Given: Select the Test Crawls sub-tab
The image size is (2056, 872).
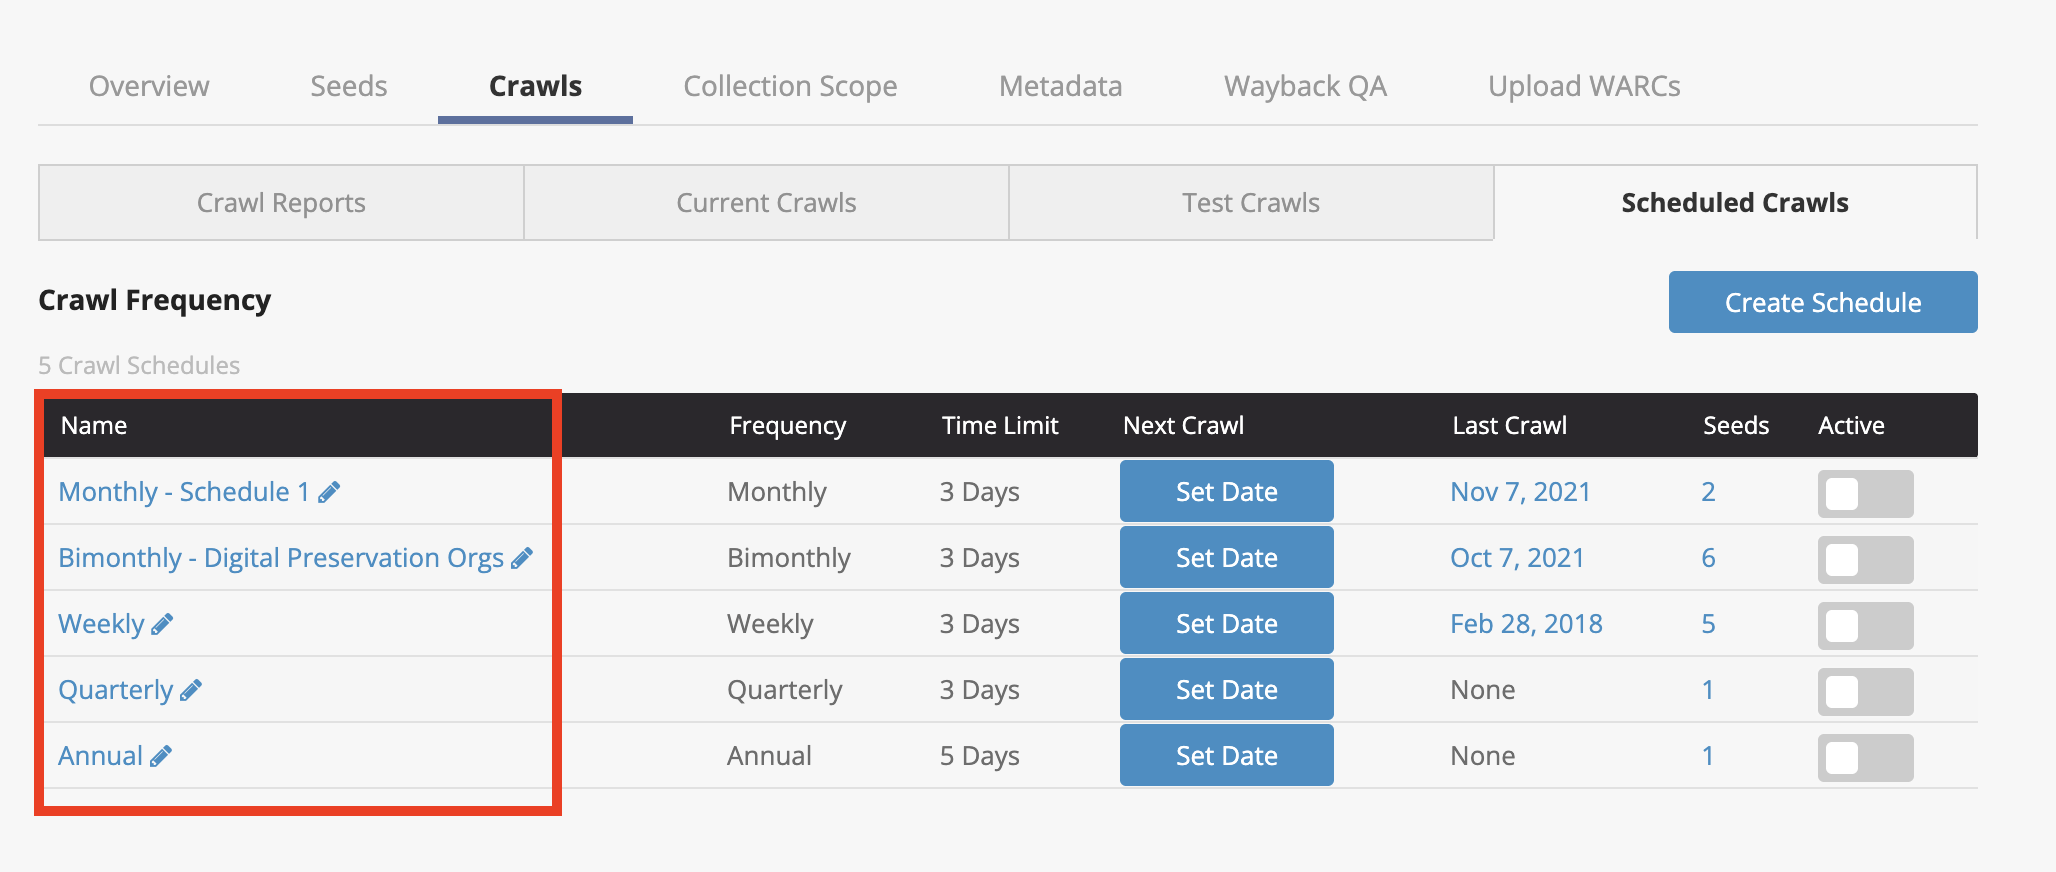Looking at the screenshot, I should 1251,203.
